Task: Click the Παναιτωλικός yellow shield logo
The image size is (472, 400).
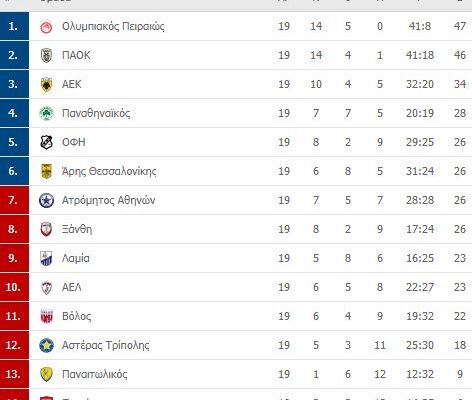Action: (x=46, y=374)
